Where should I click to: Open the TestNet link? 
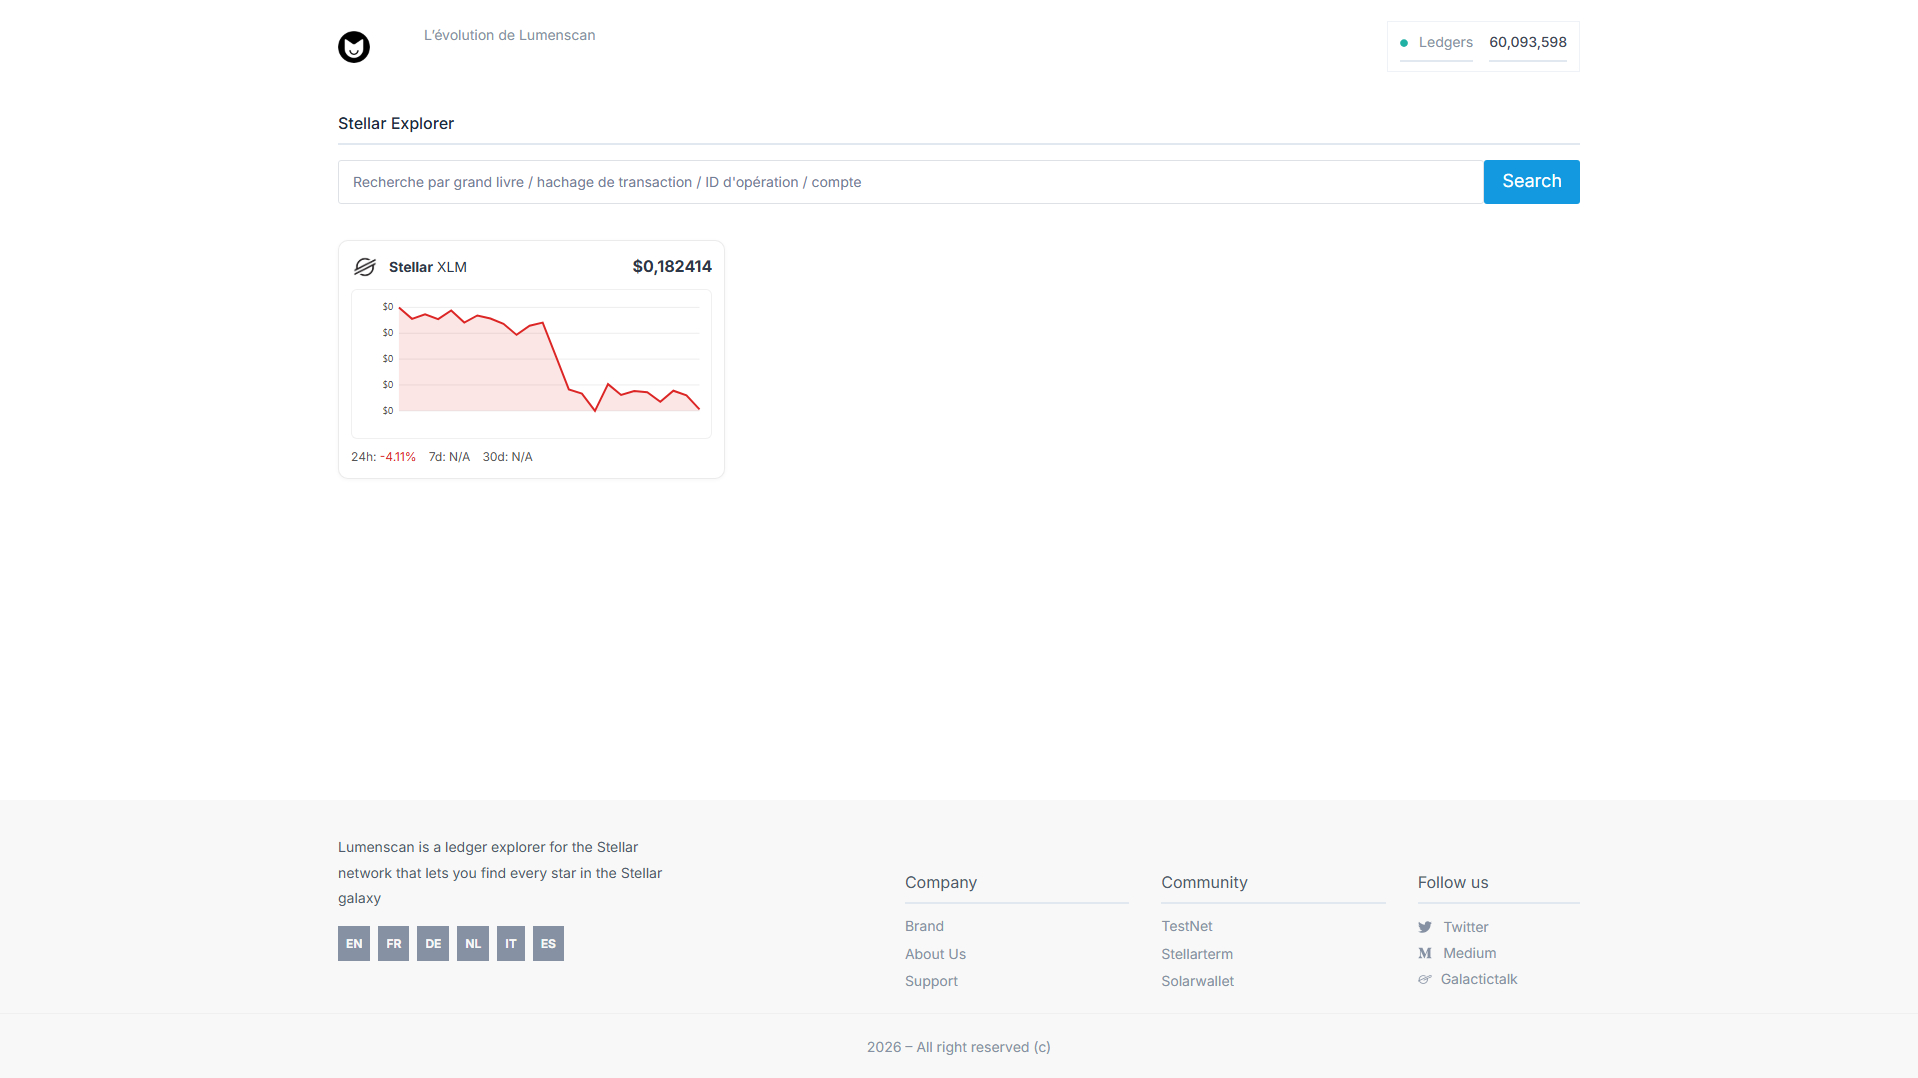click(x=1187, y=926)
